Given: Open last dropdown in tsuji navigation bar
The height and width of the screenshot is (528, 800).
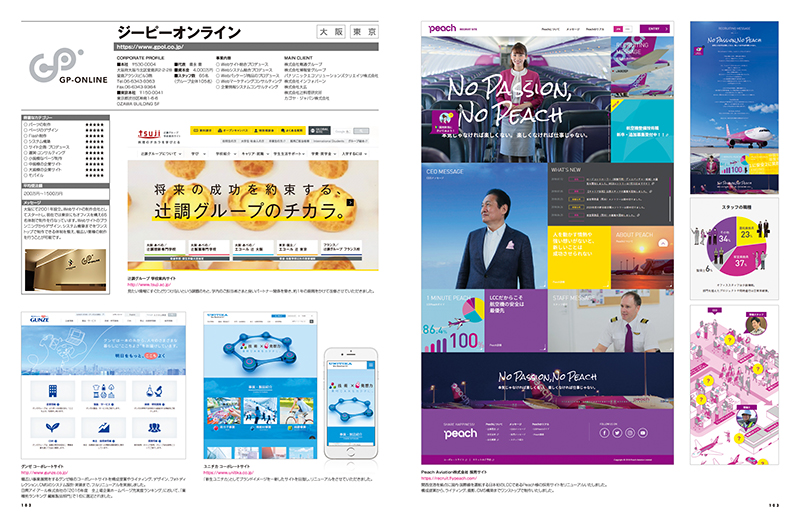Looking at the screenshot, I should point(354,154).
